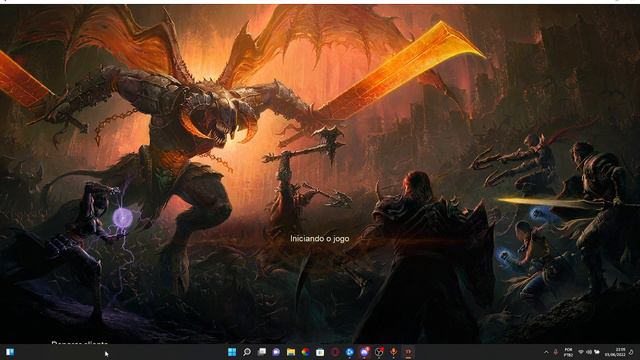Show hidden system tray icons chevron
The width and height of the screenshot is (640, 360).
547,352
